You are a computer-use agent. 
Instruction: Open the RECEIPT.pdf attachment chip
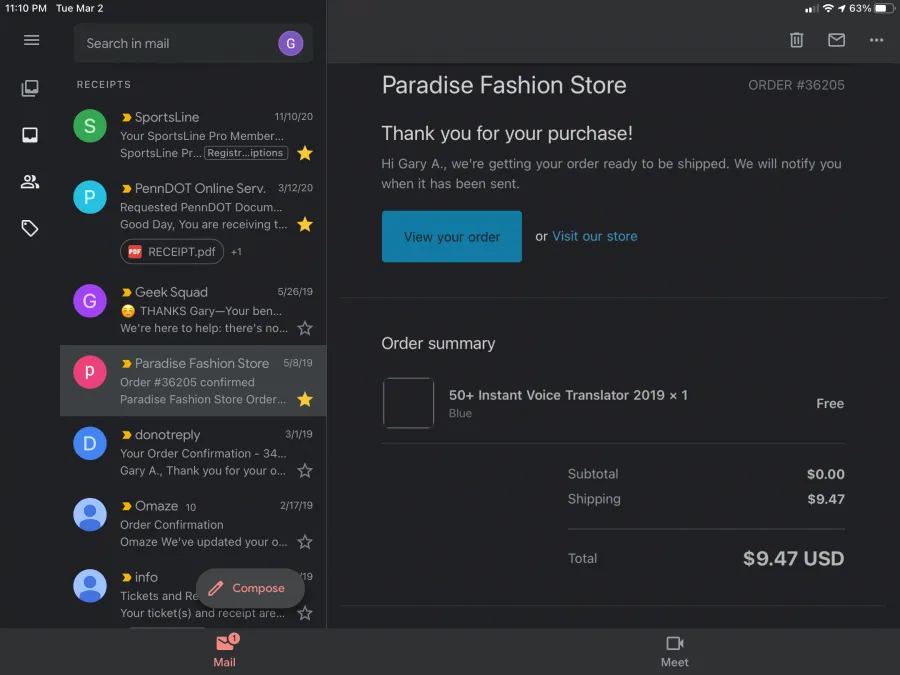tap(172, 251)
